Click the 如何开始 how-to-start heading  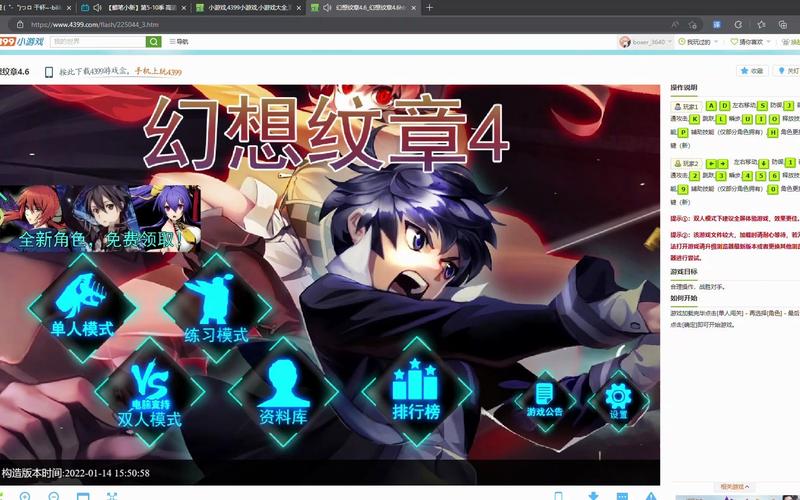tap(684, 298)
